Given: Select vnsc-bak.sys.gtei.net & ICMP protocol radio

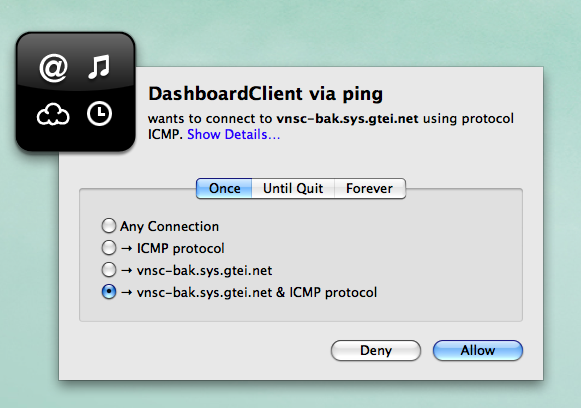Looking at the screenshot, I should coord(109,292).
